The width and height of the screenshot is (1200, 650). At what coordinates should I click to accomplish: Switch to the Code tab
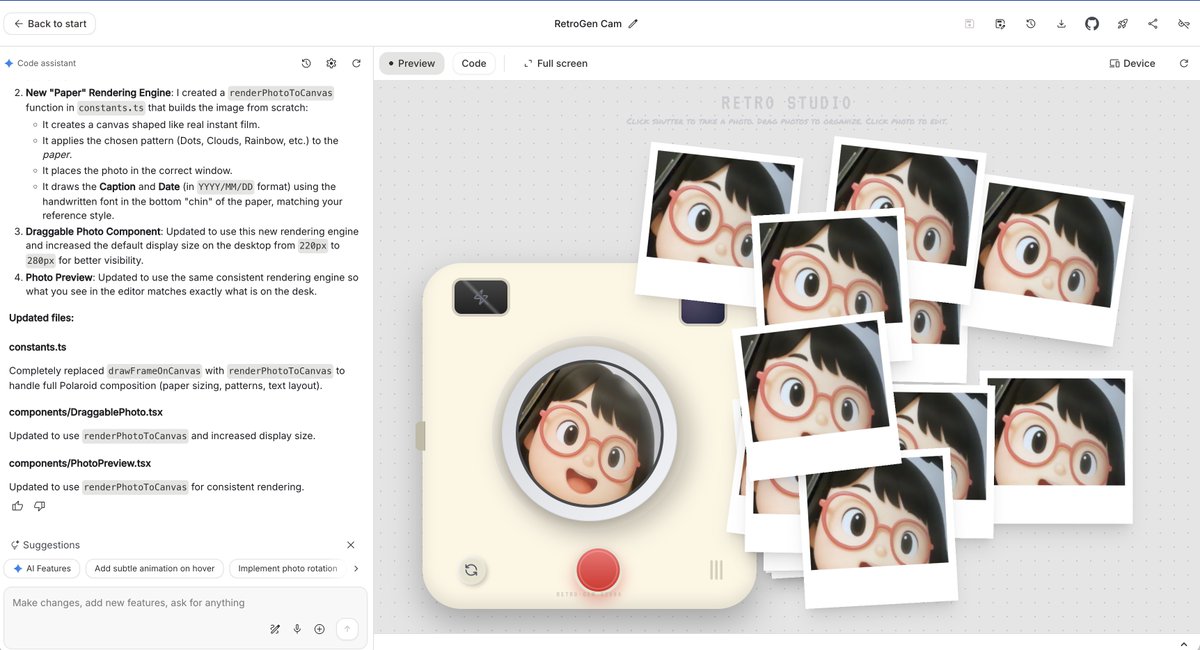tap(473, 63)
